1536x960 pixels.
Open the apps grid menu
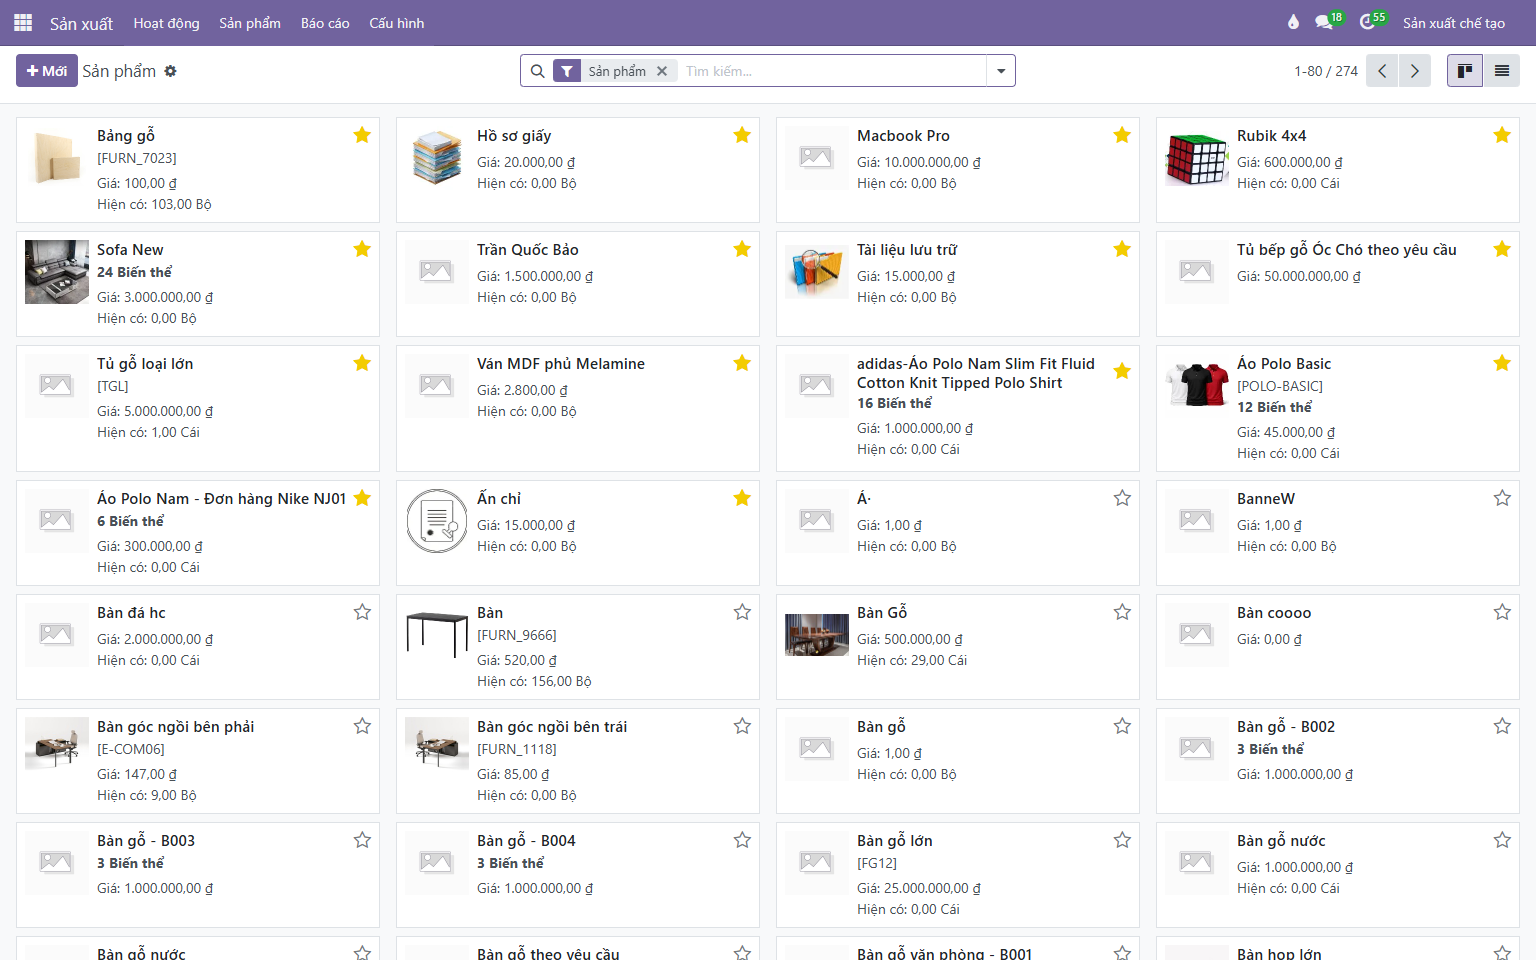[23, 22]
